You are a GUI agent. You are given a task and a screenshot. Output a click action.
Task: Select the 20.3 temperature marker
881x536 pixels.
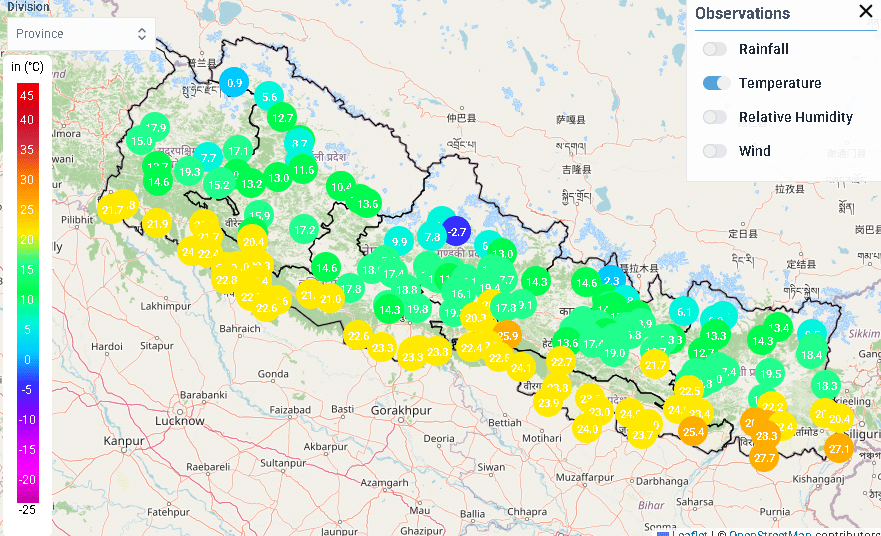click(475, 318)
